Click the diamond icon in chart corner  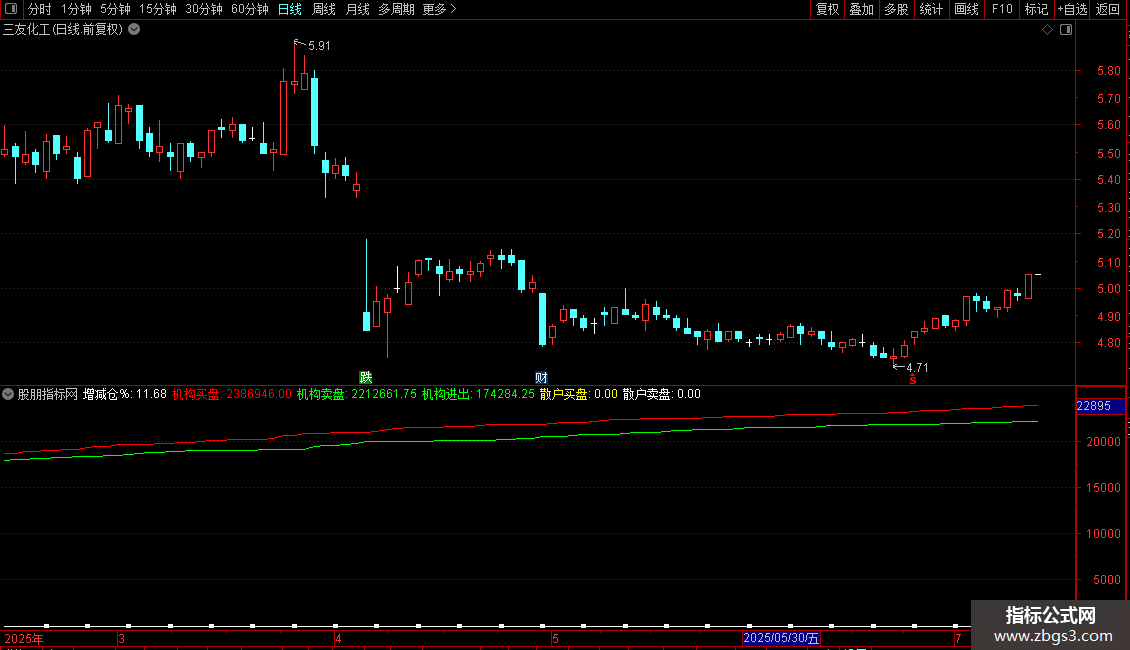click(1048, 30)
